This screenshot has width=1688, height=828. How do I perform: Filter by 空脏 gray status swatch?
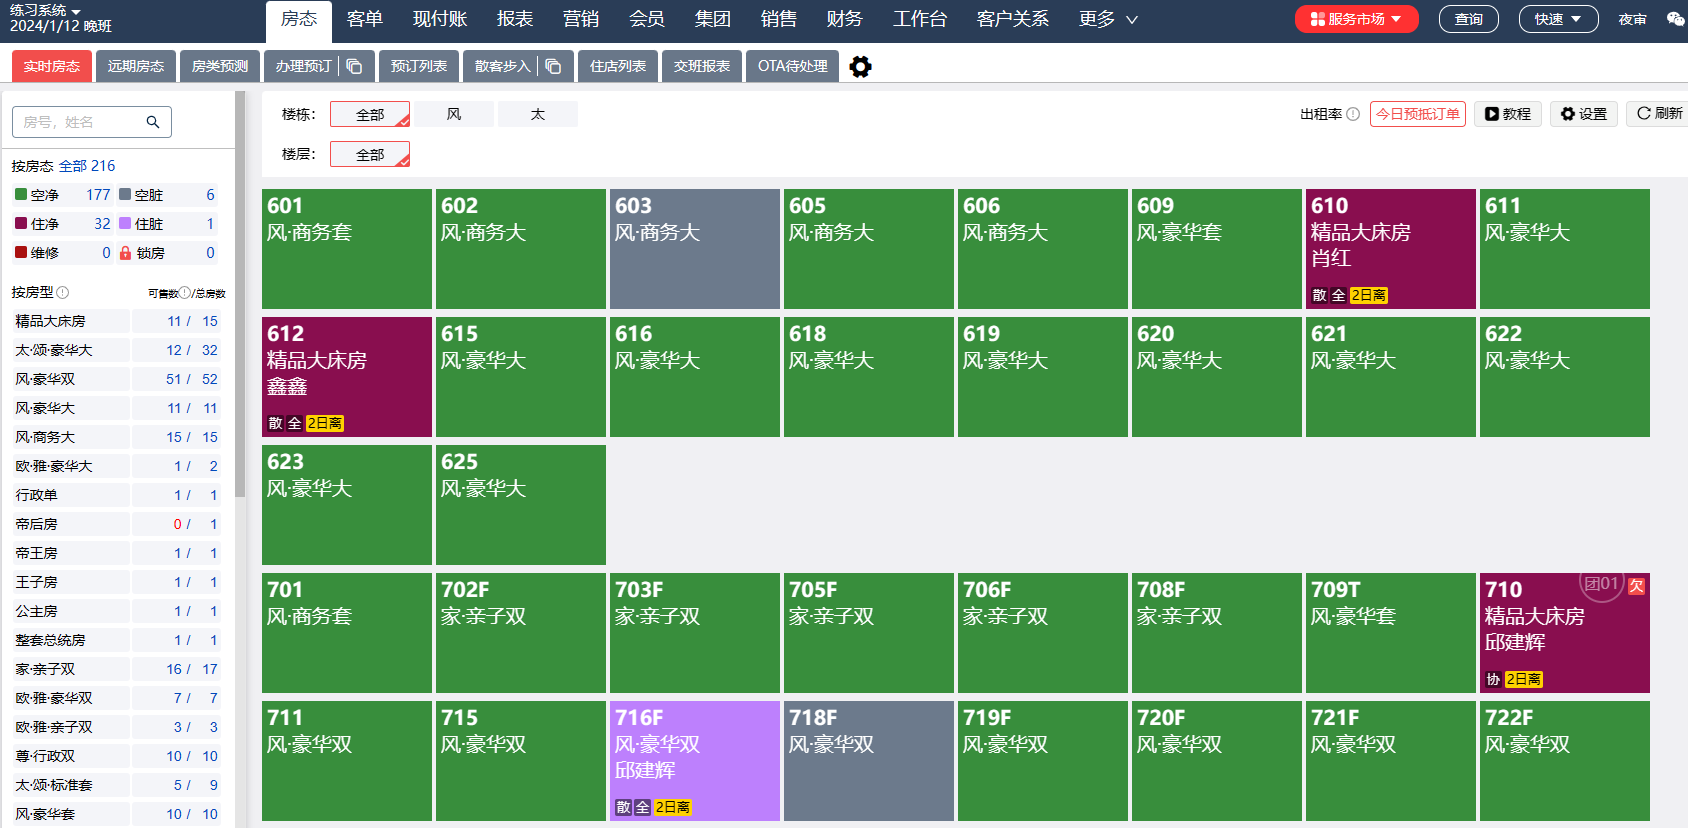[125, 194]
